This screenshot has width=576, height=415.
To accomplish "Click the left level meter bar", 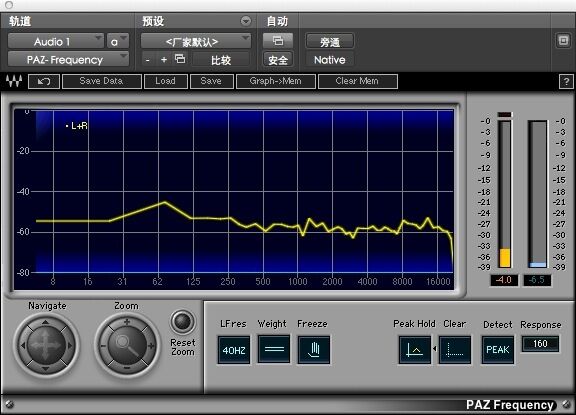I will pos(505,194).
